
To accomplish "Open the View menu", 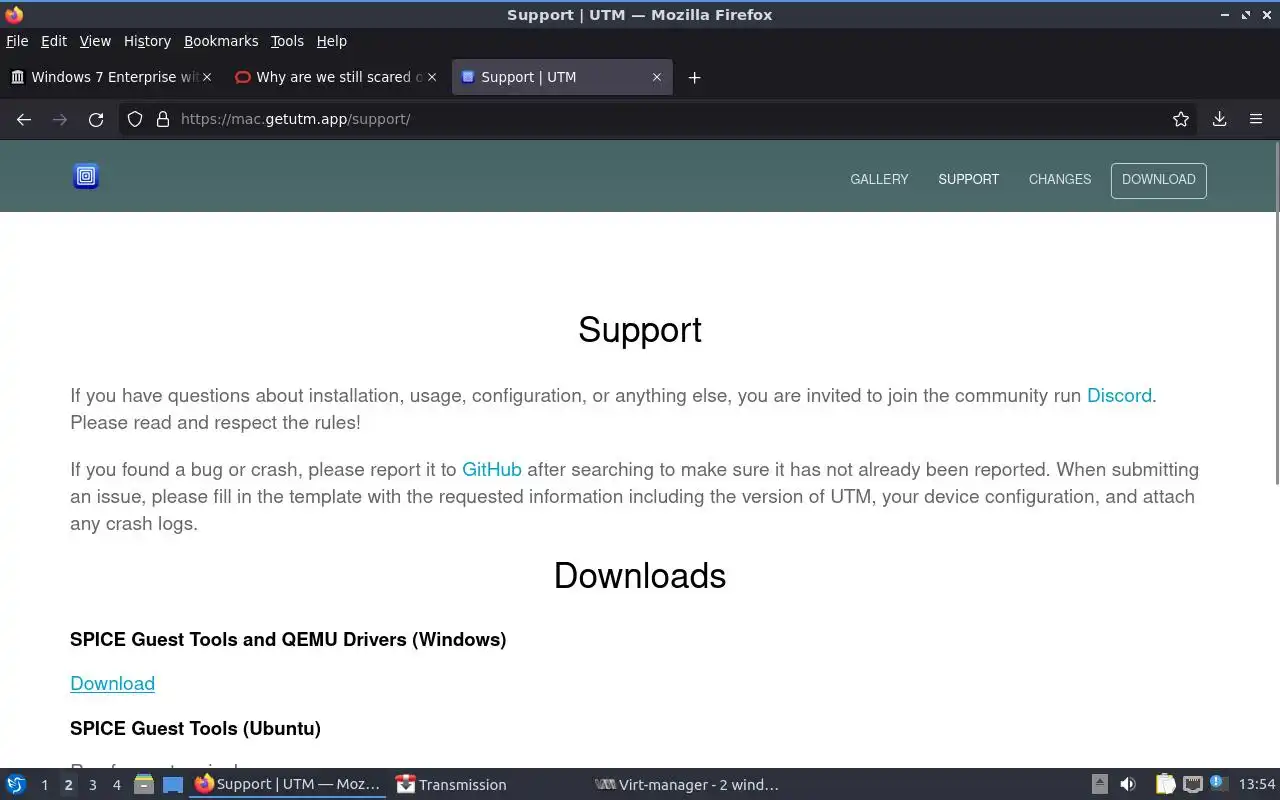I will pos(95,41).
